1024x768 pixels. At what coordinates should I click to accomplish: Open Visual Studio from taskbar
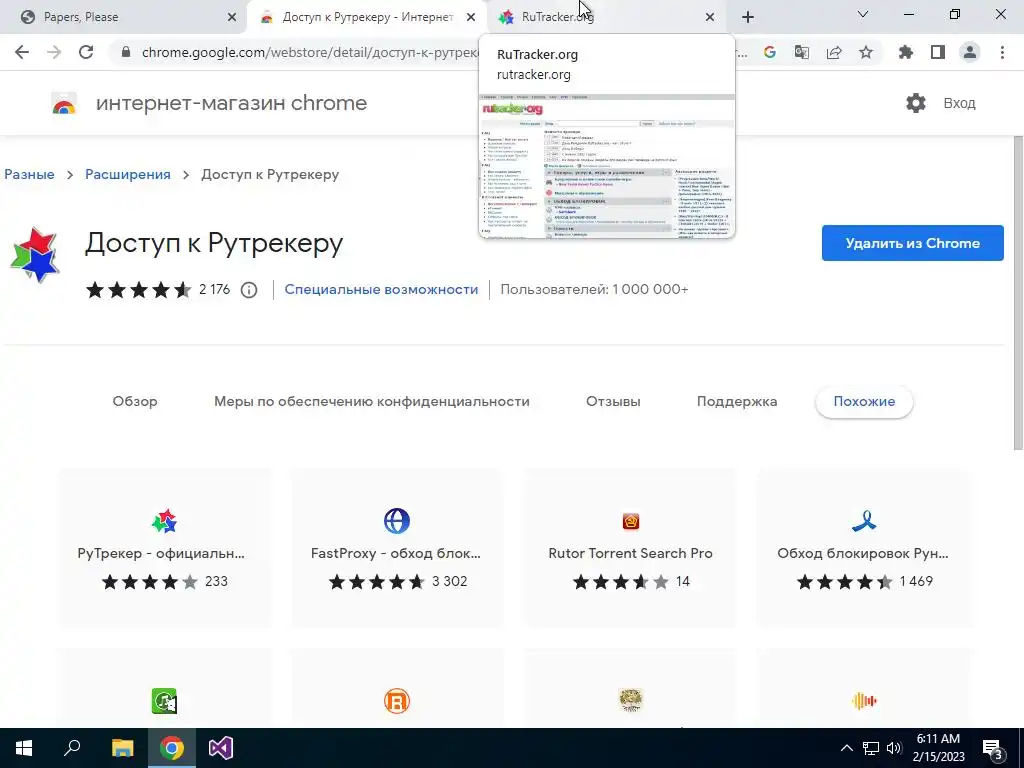pos(221,748)
